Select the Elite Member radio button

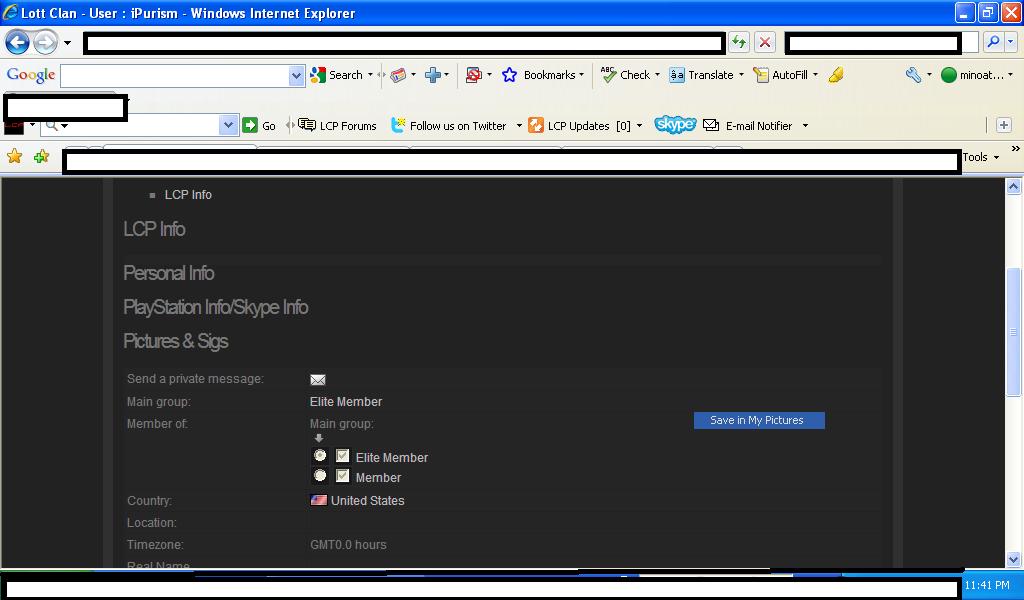(x=320, y=456)
